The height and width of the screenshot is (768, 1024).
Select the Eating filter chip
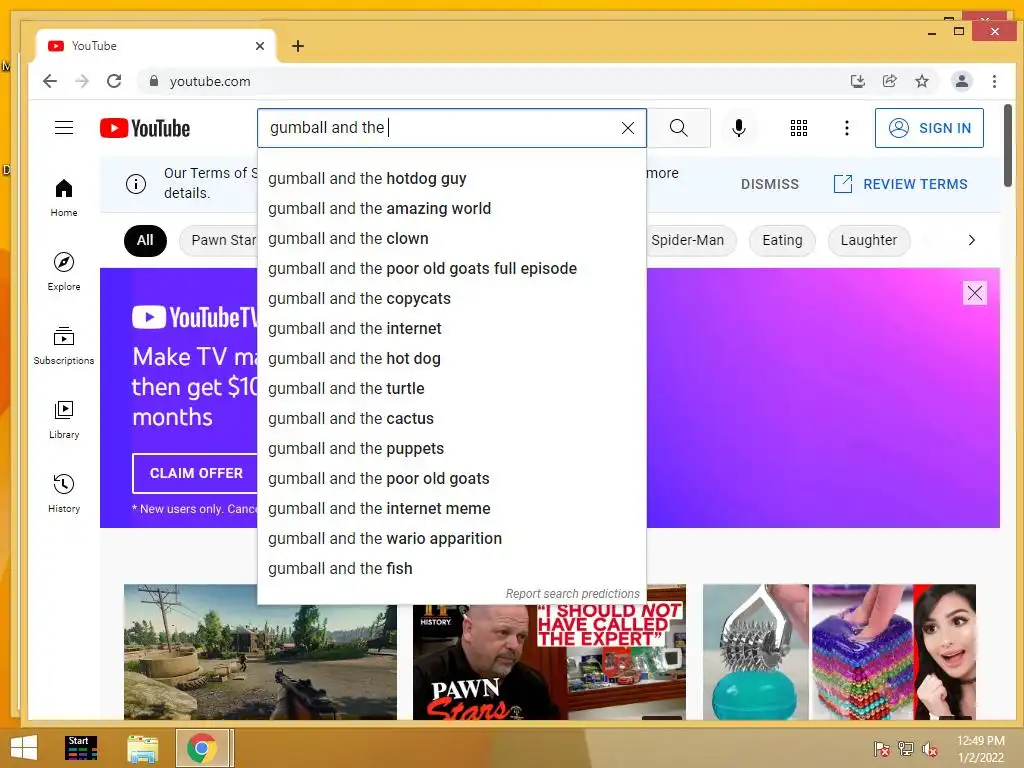(x=782, y=240)
